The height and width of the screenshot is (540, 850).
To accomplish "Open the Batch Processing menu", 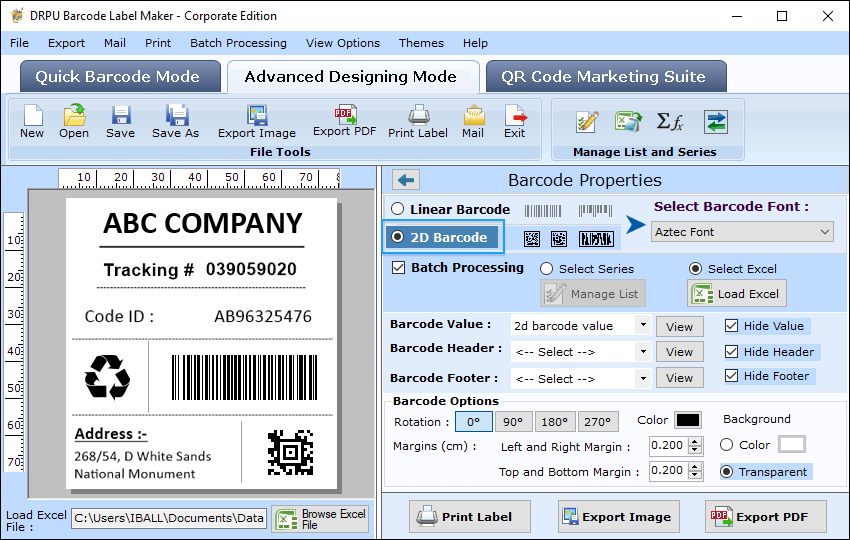I will (x=238, y=43).
